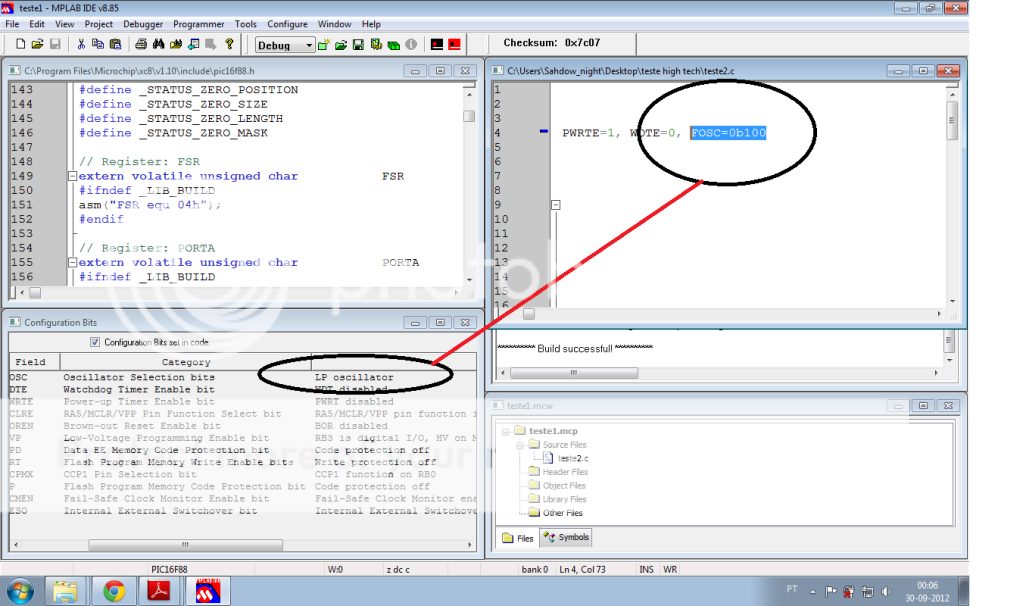This screenshot has height=606, width=1023.
Task: Open the Debugger menu
Action: tap(143, 24)
